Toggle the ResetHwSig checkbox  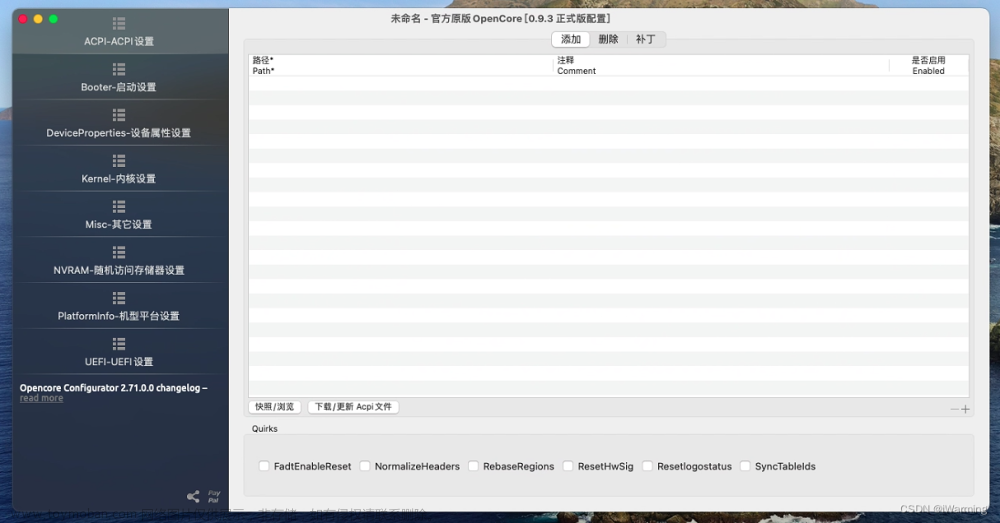[x=568, y=466]
